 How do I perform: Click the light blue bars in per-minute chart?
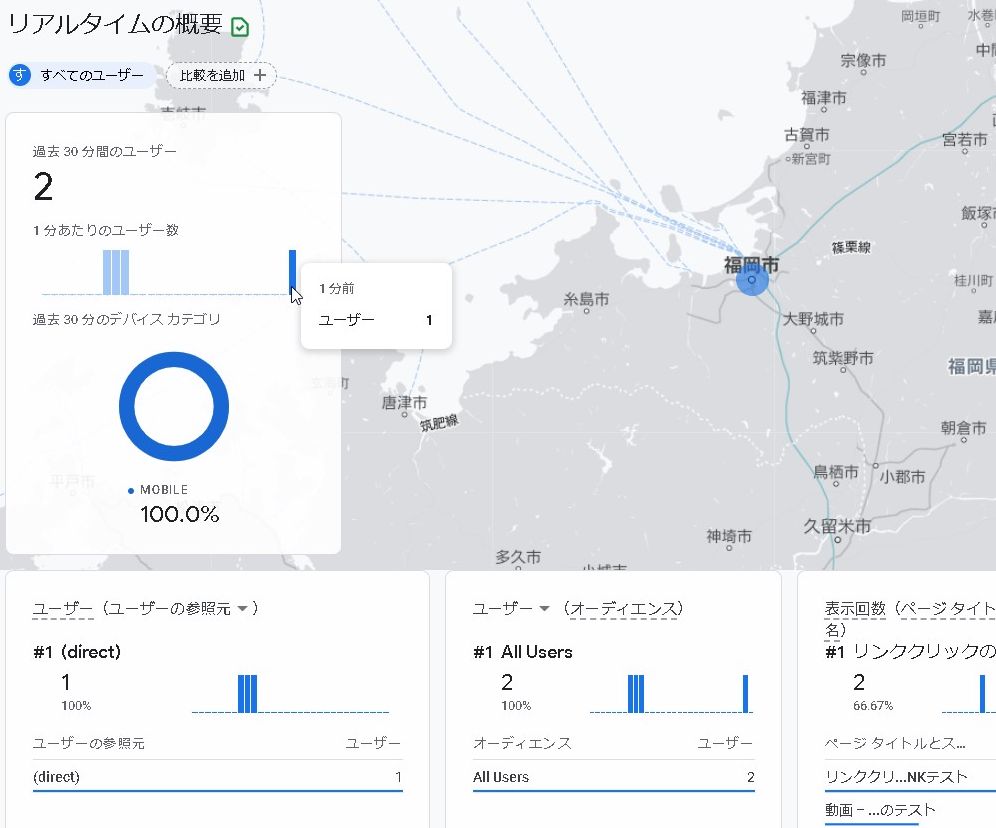(116, 272)
